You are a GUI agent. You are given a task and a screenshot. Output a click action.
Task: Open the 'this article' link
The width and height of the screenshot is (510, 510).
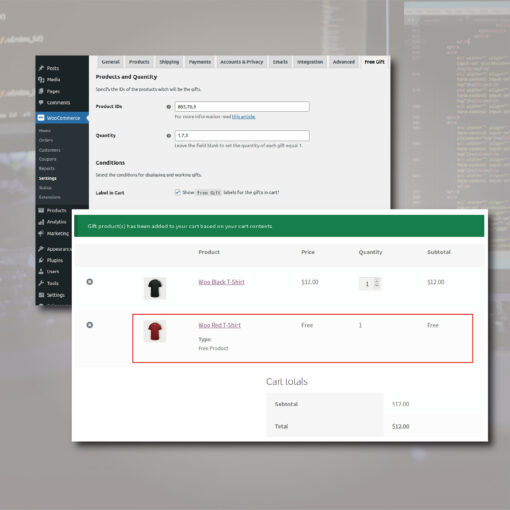click(244, 117)
